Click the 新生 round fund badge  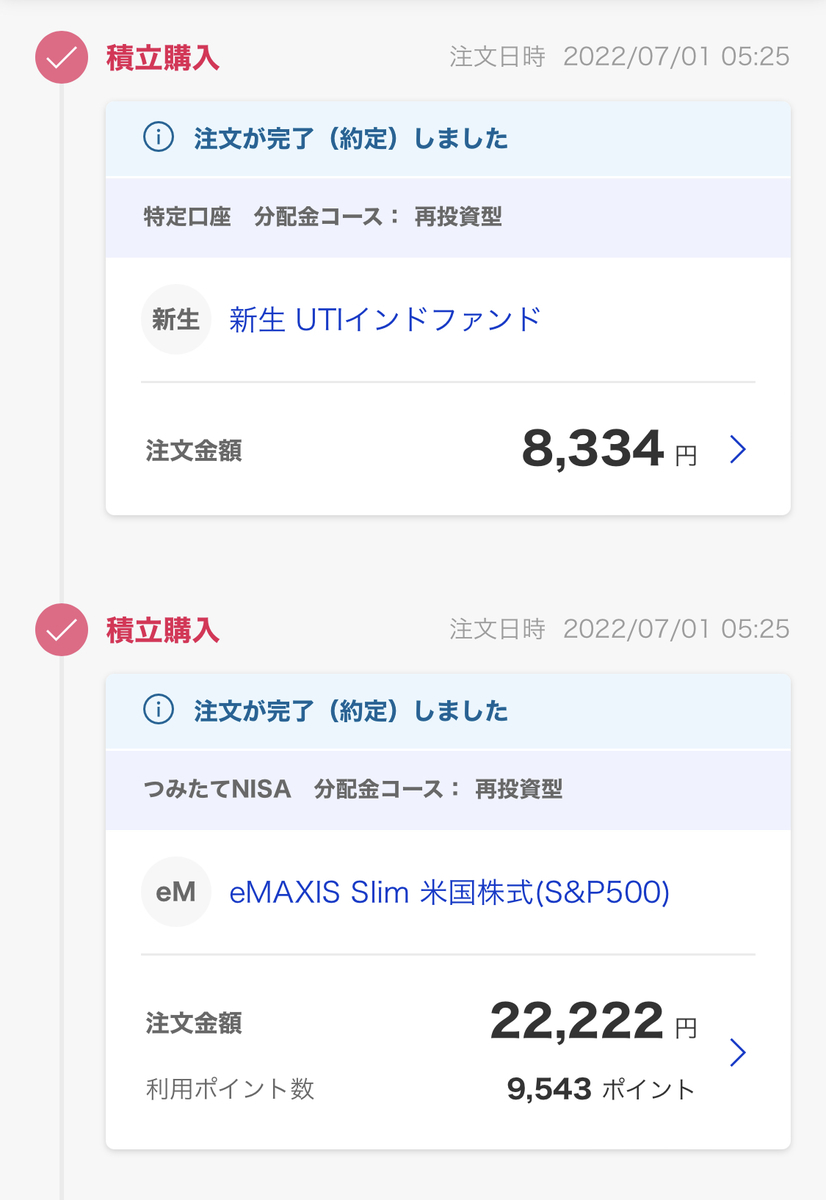point(176,320)
